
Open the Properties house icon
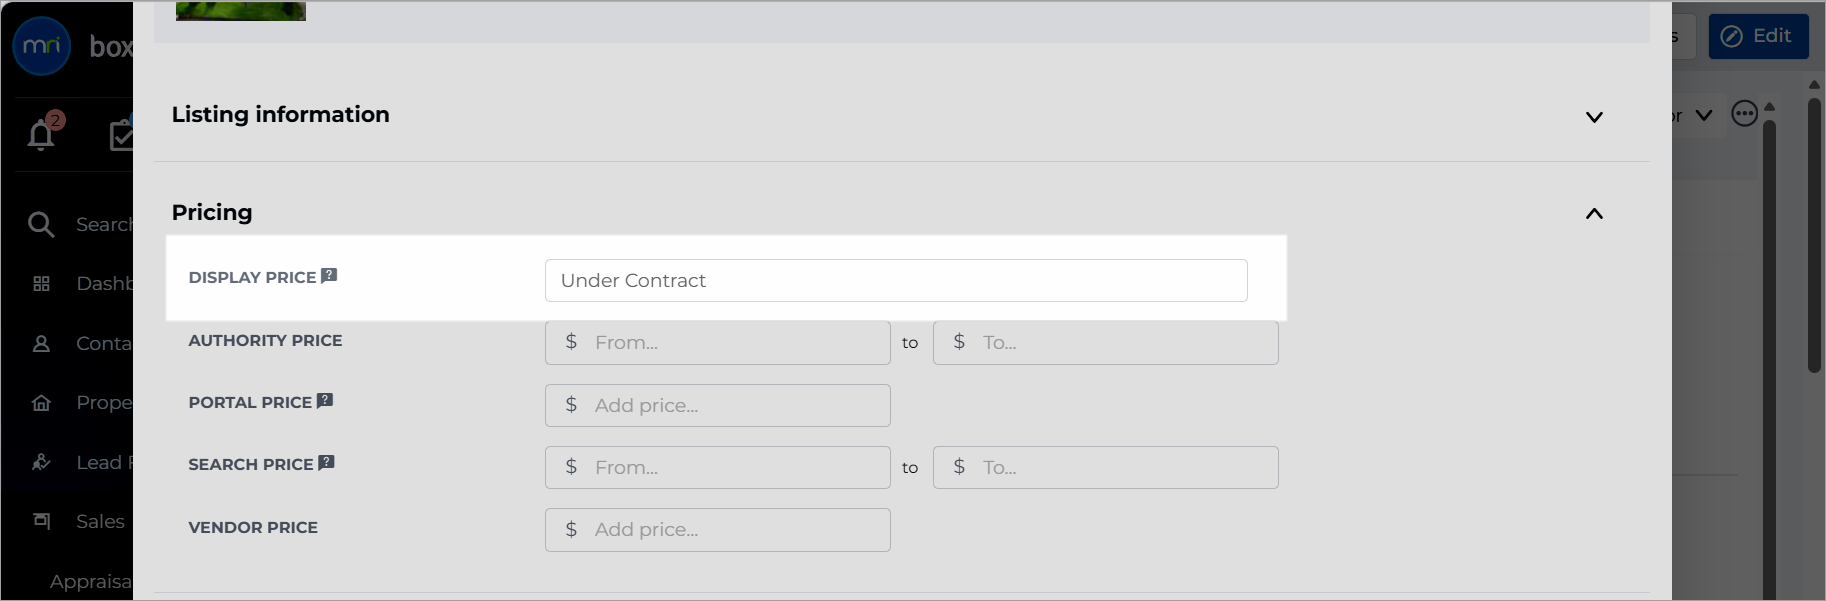pos(41,403)
